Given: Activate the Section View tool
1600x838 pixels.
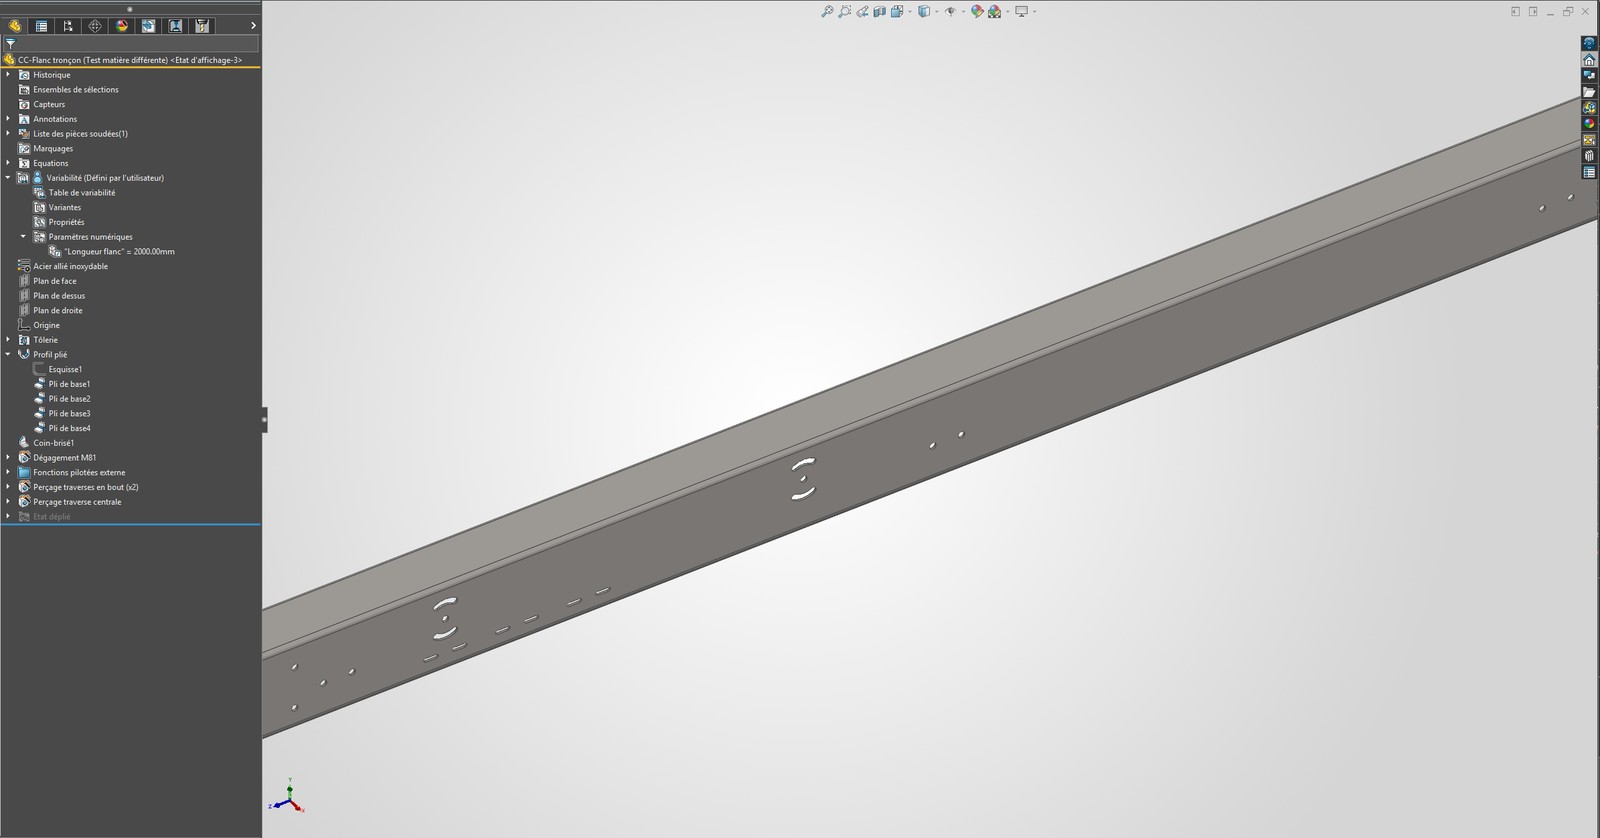Looking at the screenshot, I should click(x=880, y=12).
